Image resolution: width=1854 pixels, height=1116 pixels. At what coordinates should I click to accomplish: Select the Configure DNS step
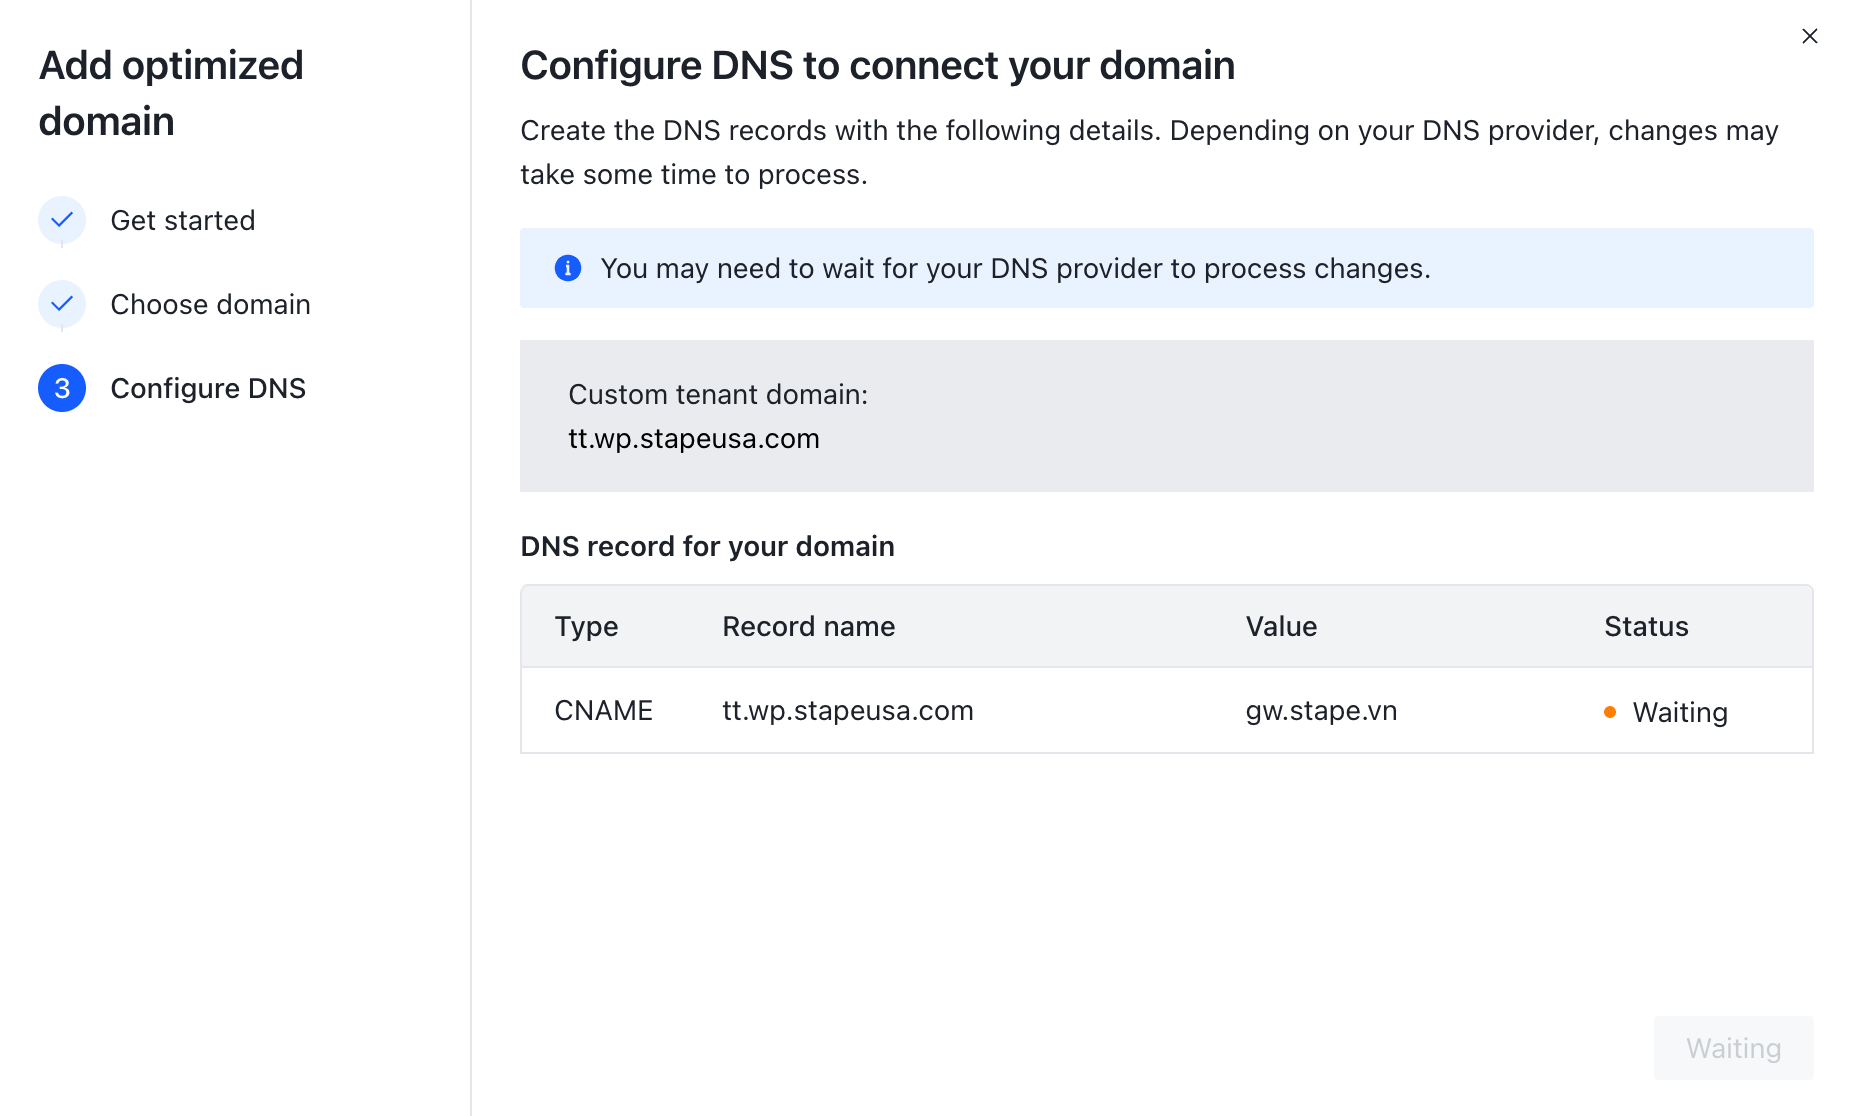[x=208, y=388]
